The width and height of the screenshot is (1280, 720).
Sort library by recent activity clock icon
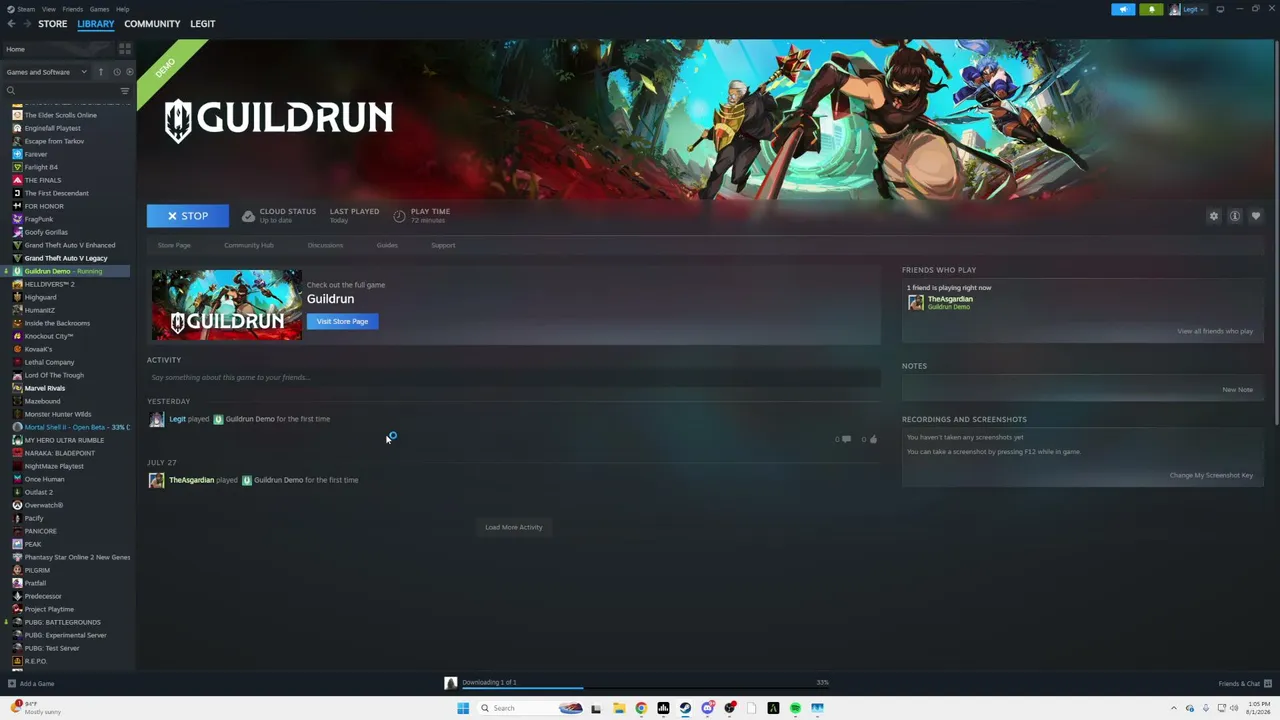116,72
